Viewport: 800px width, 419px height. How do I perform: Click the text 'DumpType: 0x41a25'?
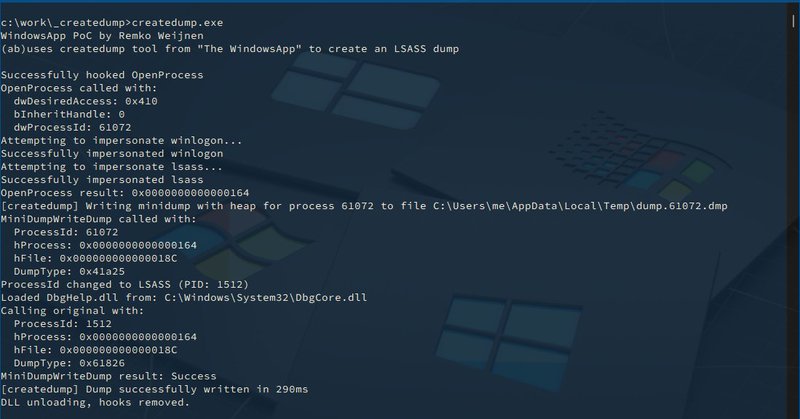click(x=69, y=272)
